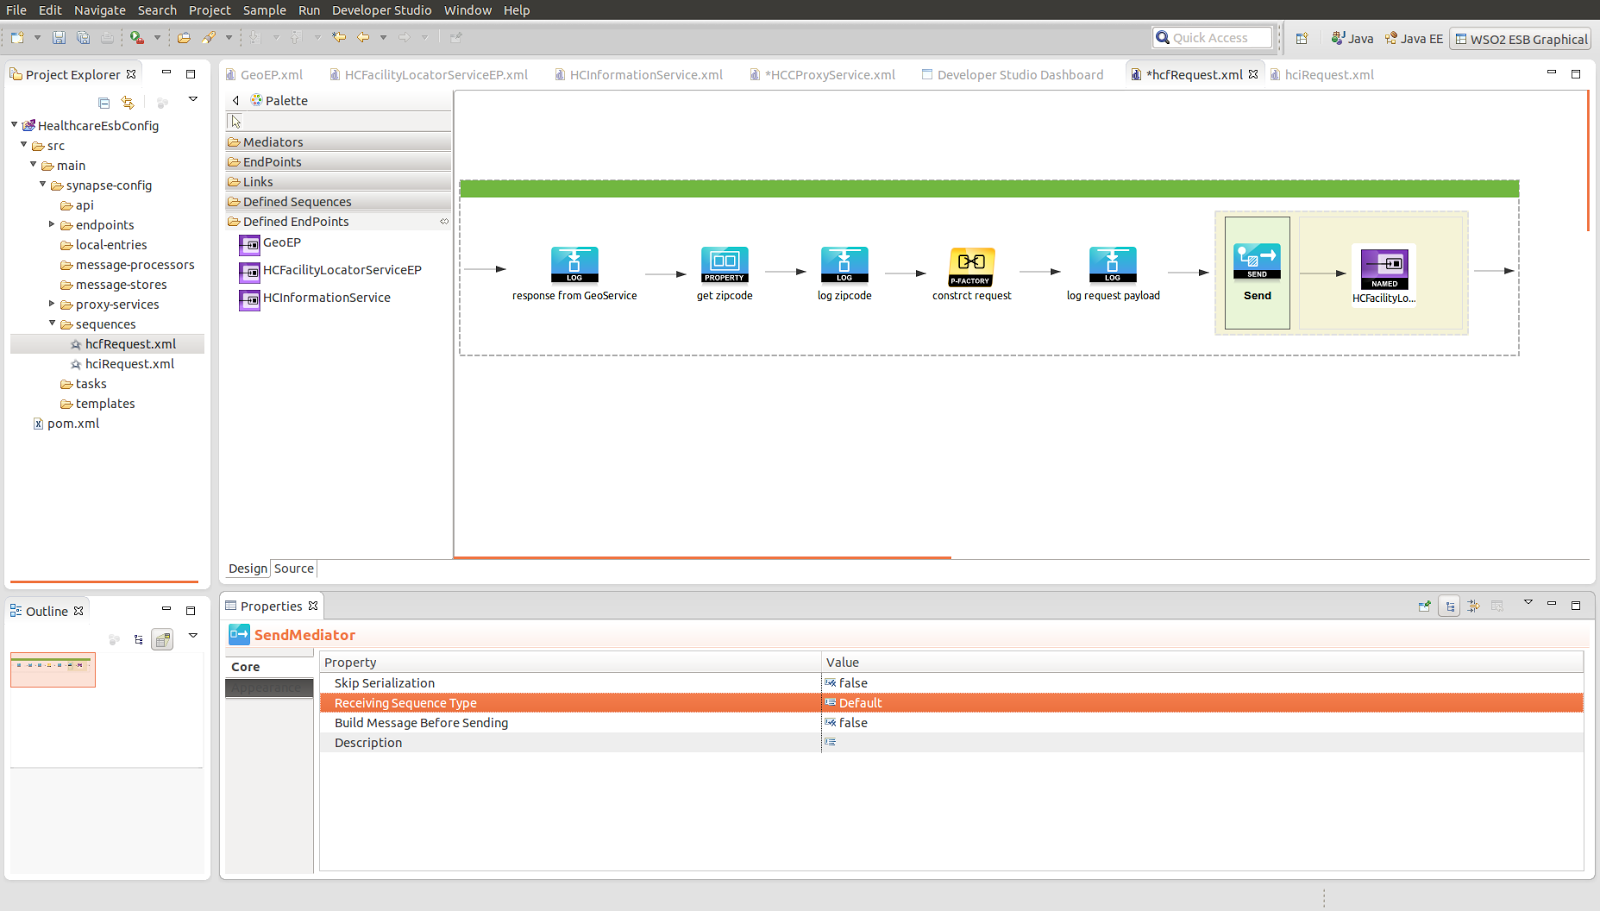The height and width of the screenshot is (911, 1600).
Task: Collapse All in Project Explorer
Action: click(104, 102)
